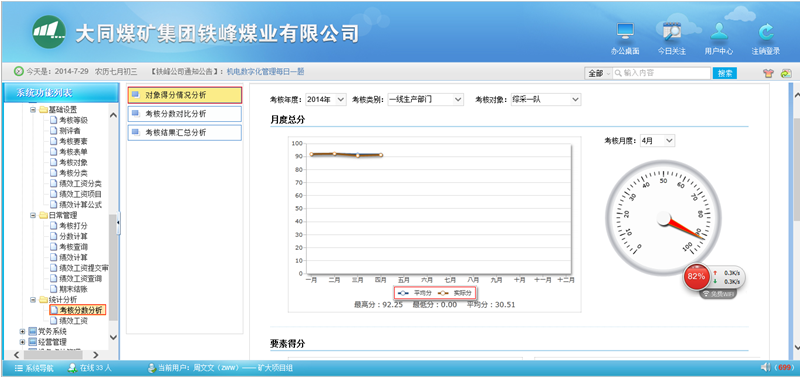Open 分数计算 in the tree
800x377 pixels.
tap(73, 236)
